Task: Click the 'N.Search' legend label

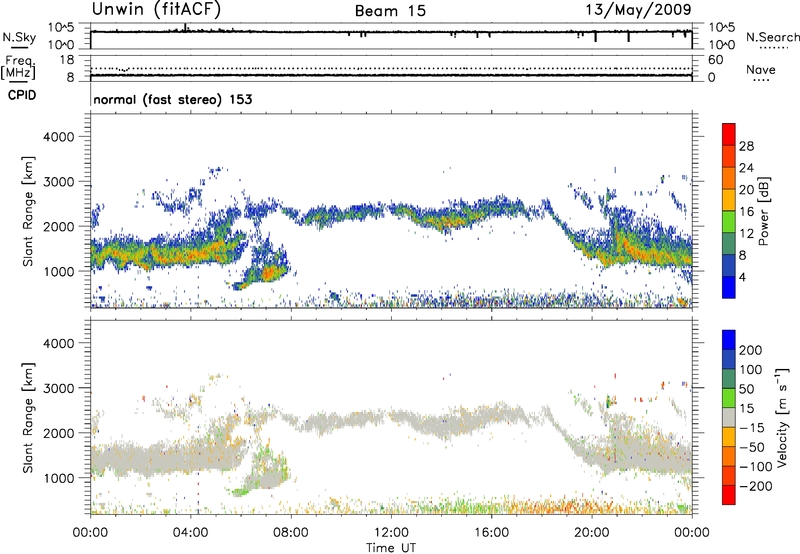Action: 773,37
